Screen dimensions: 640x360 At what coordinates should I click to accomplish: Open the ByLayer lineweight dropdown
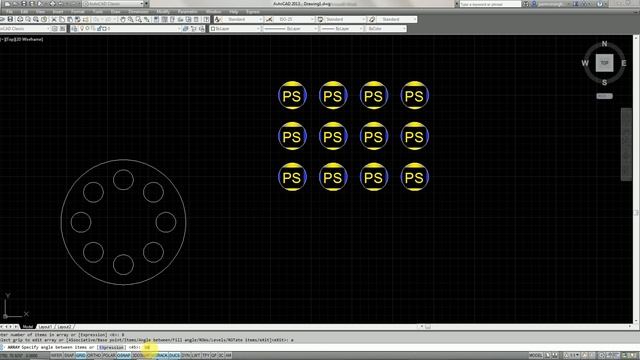(x=342, y=29)
